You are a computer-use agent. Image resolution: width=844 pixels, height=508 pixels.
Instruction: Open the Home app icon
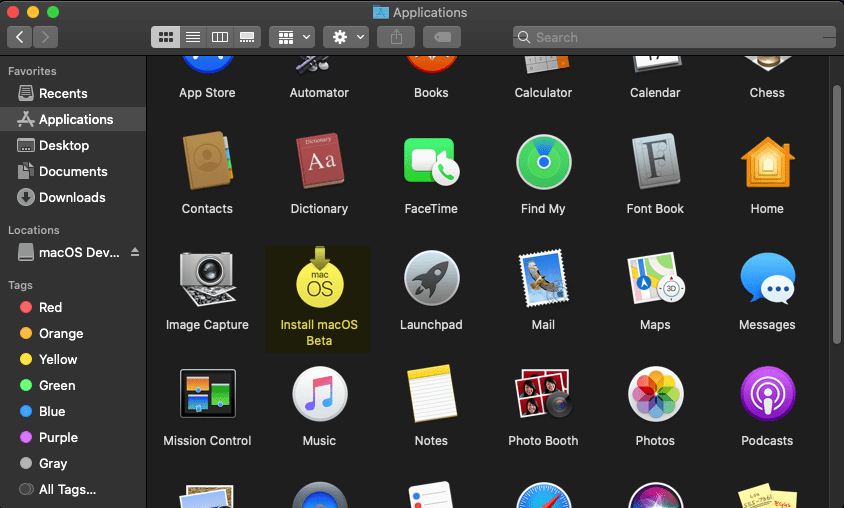pos(767,162)
